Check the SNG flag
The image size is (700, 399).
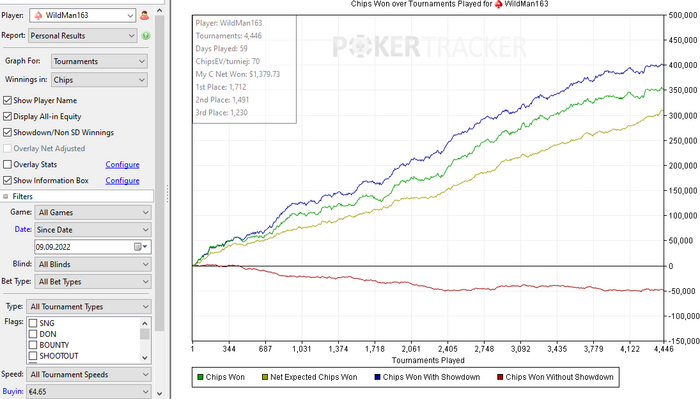coord(33,323)
